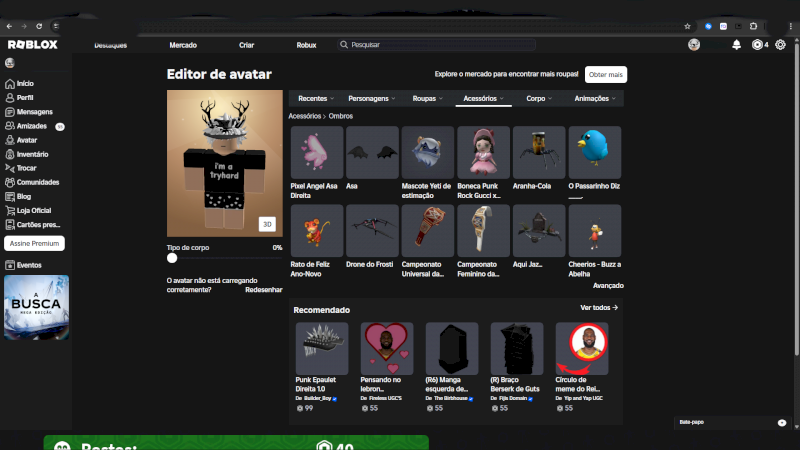This screenshot has height=450, width=800.
Task: Open Cartões presente in sidebar
Action: coord(33,224)
